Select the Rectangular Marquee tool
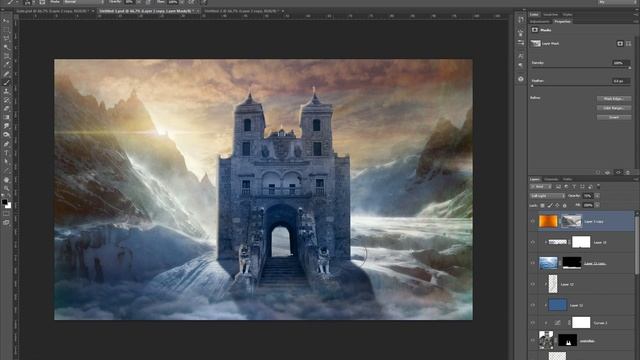This screenshot has height=360, width=640. 6,29
